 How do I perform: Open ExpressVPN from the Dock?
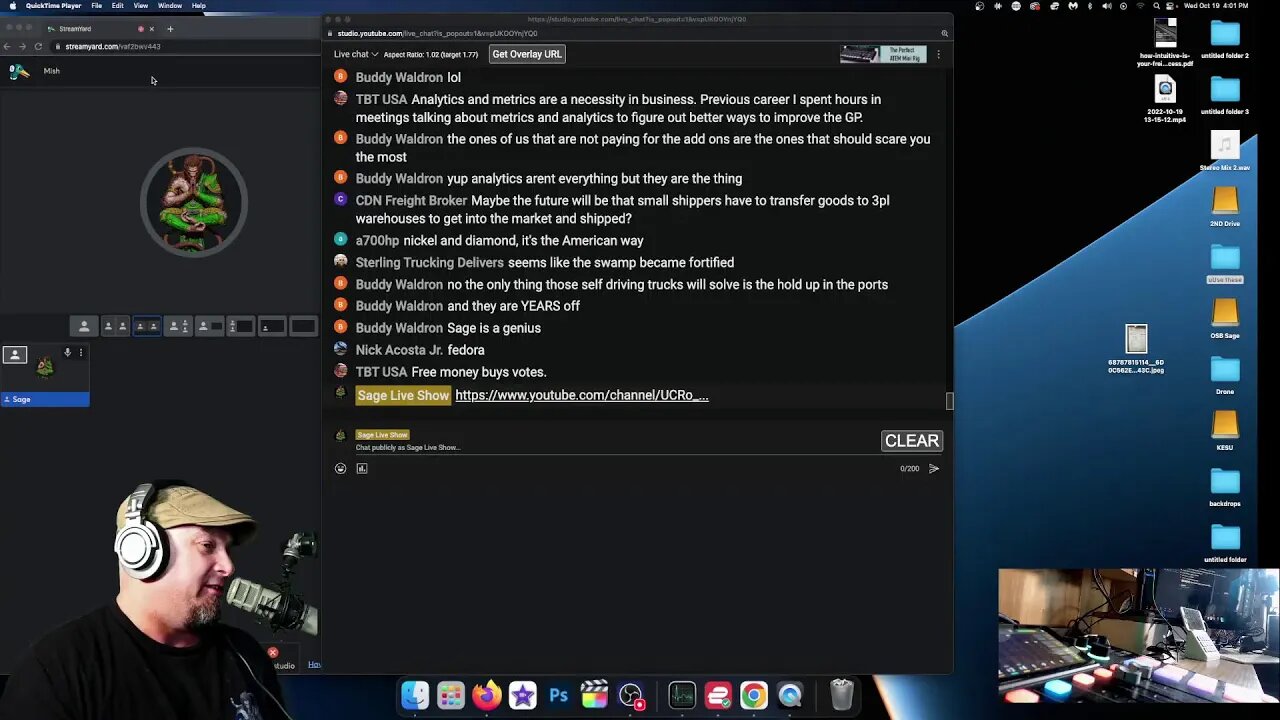click(x=718, y=694)
